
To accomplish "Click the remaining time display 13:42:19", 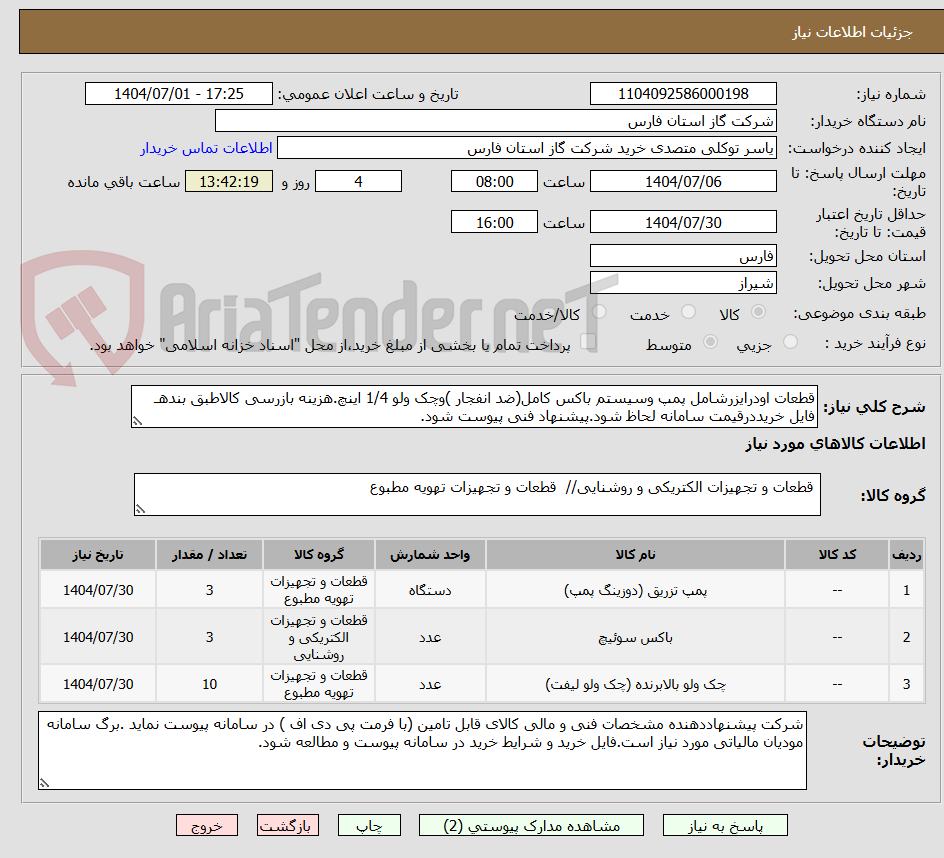I will (x=228, y=181).
